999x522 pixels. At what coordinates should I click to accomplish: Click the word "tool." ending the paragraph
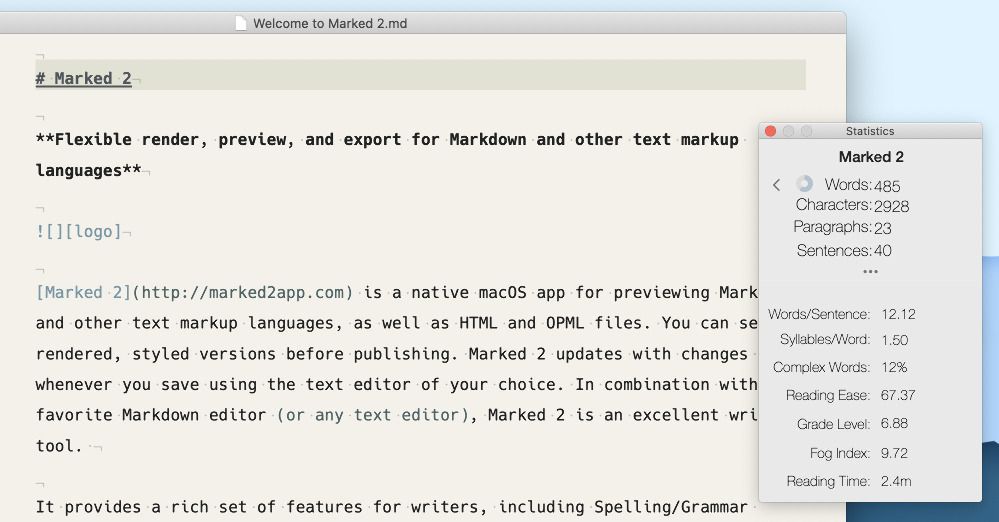coord(59,446)
